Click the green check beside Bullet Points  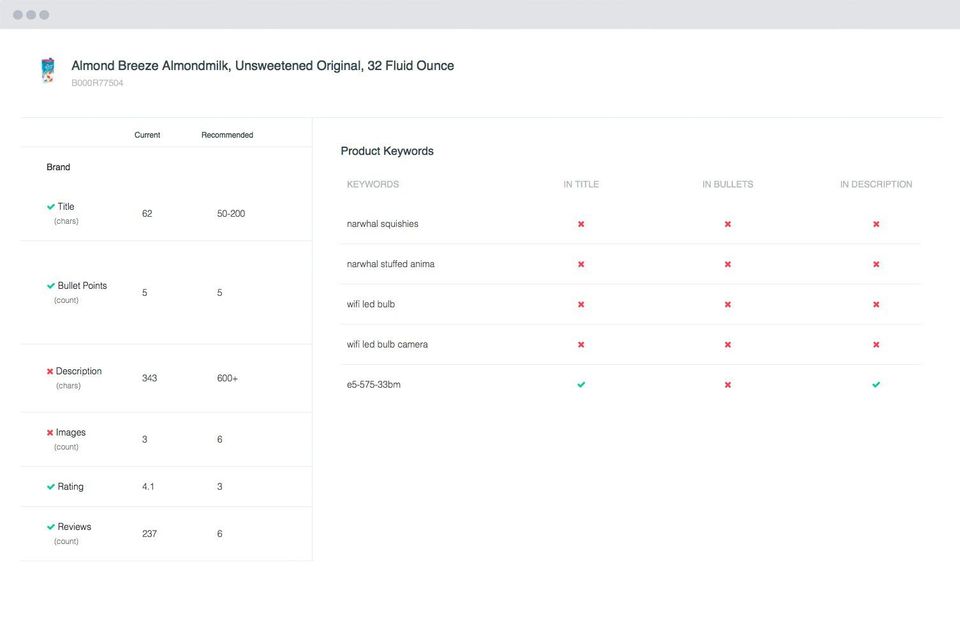pyautogui.click(x=51, y=286)
